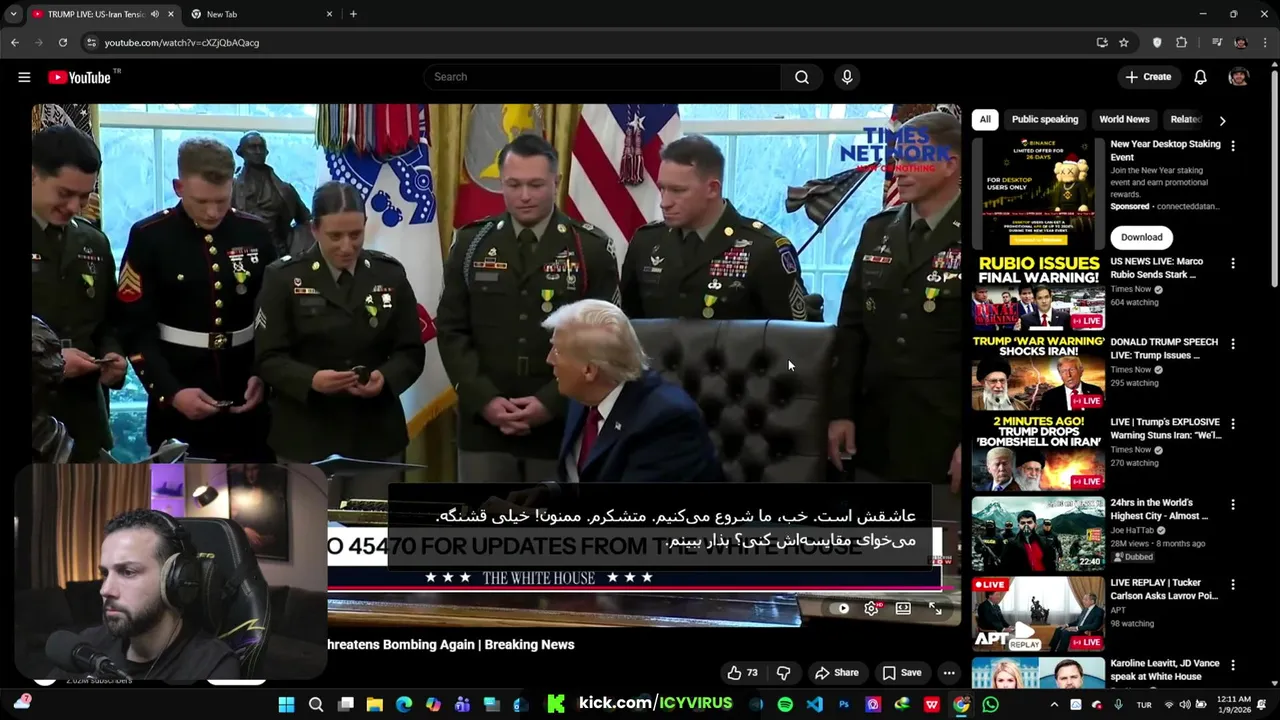Toggle autoplay switch in video player
The image size is (1280, 720).
841,608
